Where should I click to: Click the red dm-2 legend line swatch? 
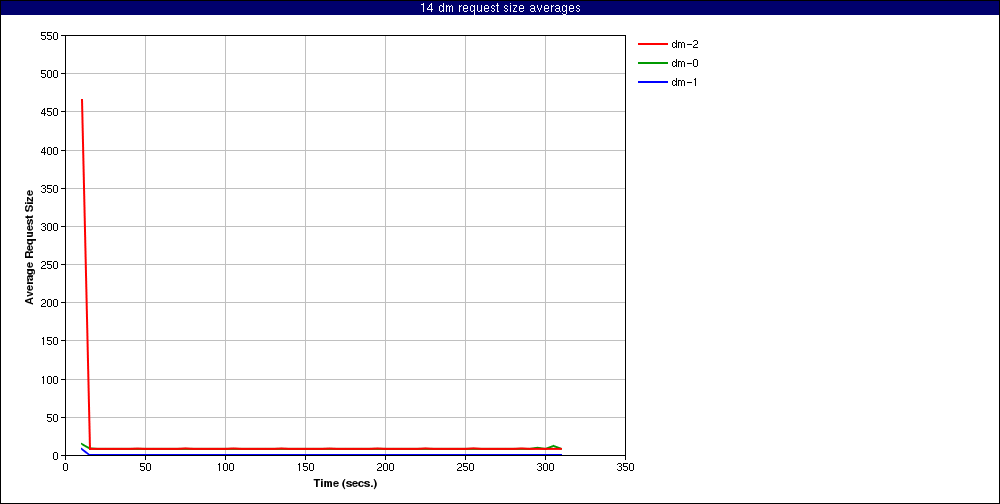point(652,44)
